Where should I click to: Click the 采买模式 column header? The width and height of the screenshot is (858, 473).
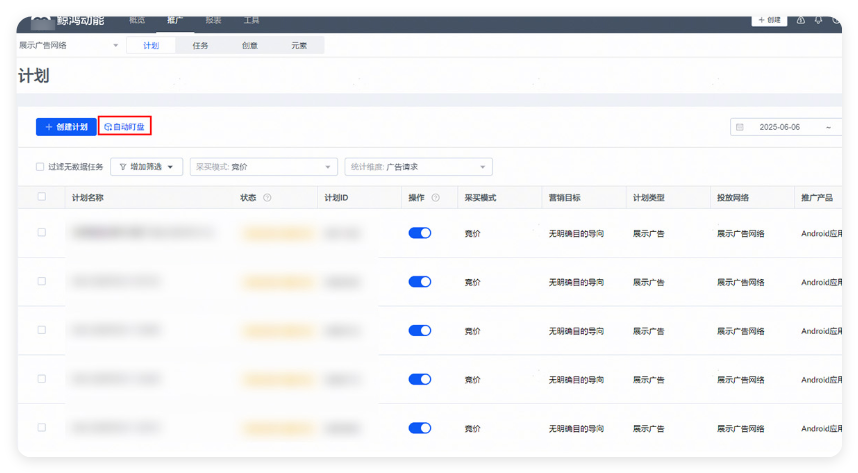point(480,198)
